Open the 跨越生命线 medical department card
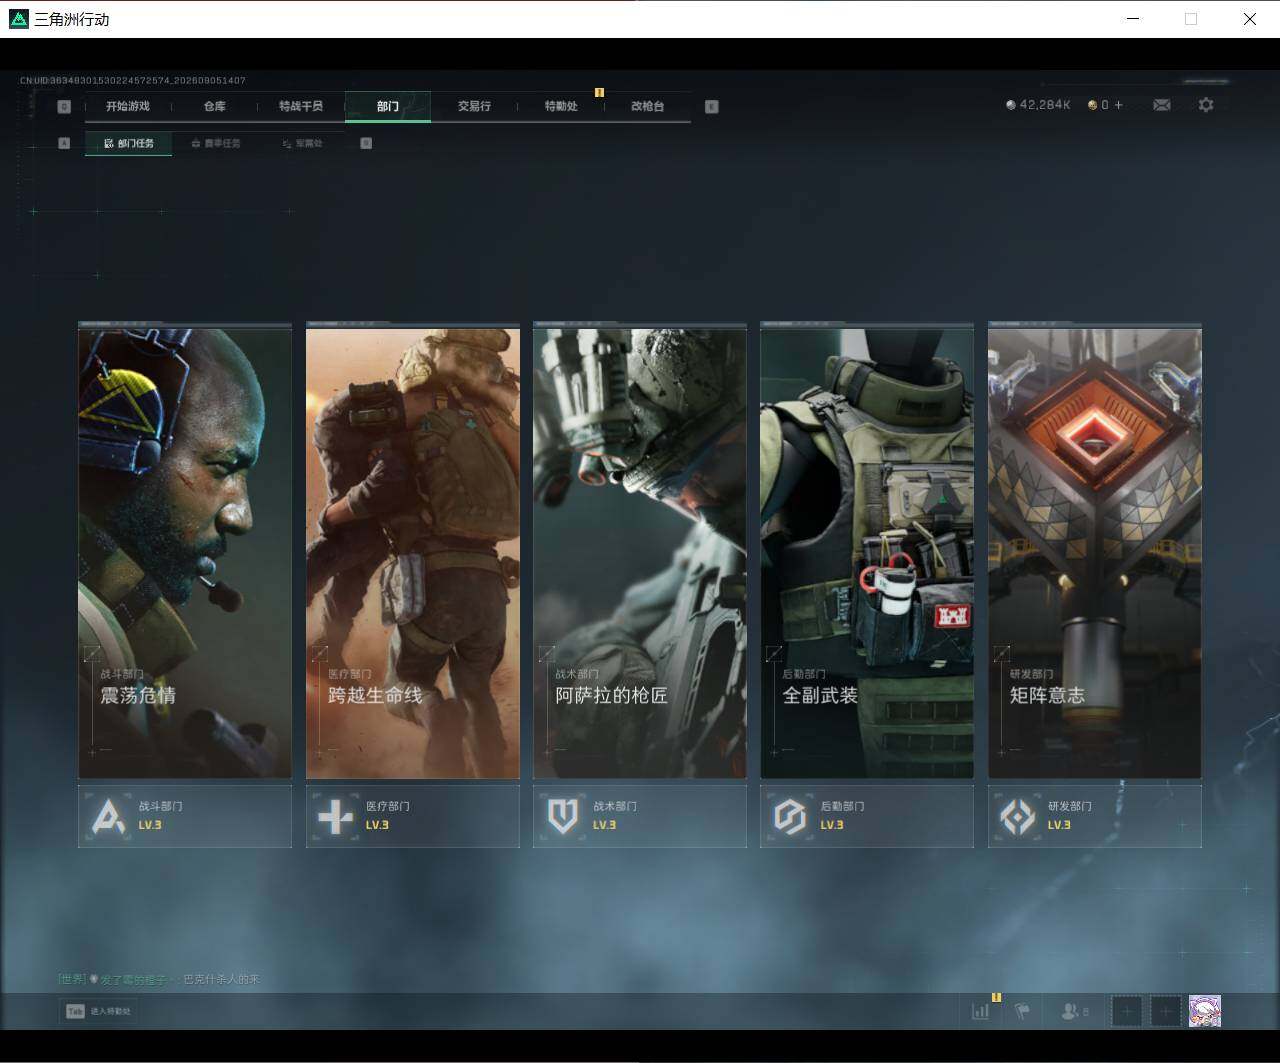Screen dimensions: 1280x1063 (413, 553)
